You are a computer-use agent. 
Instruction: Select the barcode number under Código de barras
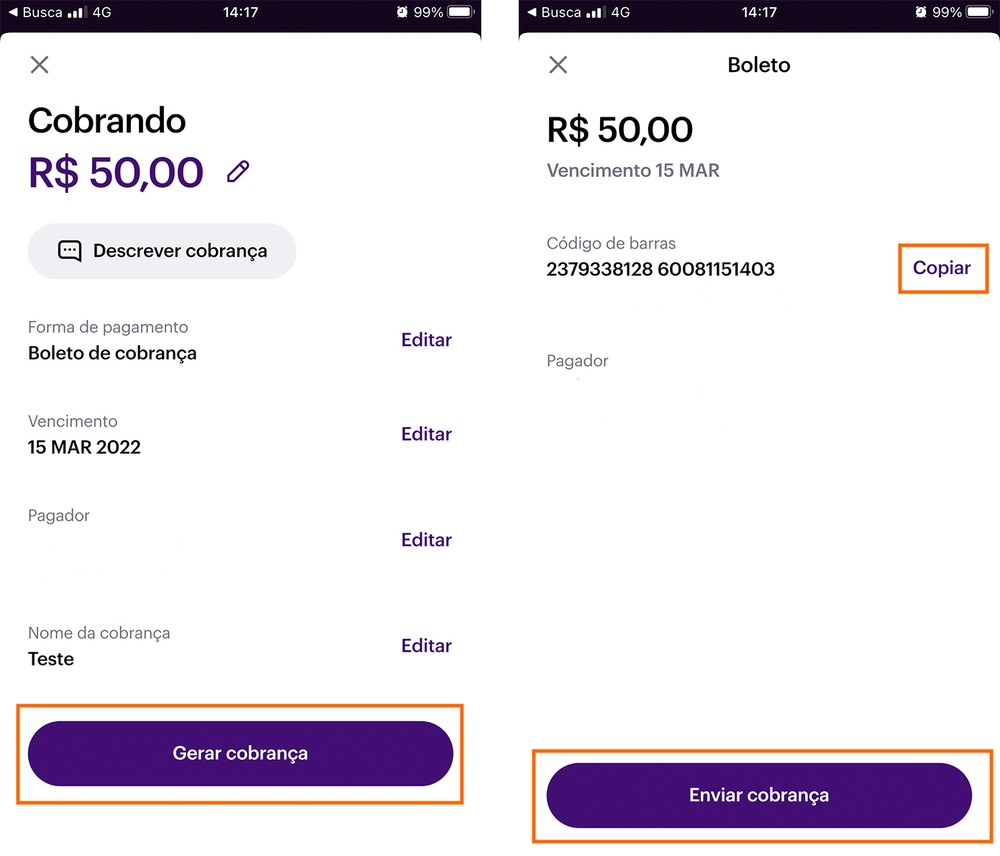660,269
